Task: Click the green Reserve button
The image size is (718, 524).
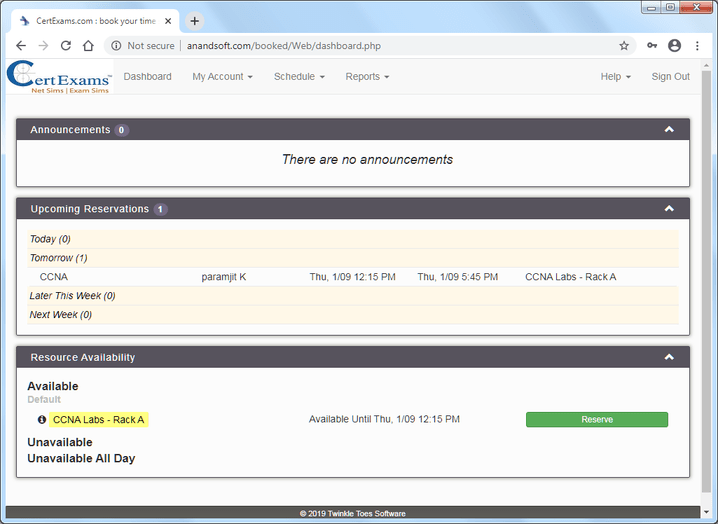Action: (x=597, y=420)
